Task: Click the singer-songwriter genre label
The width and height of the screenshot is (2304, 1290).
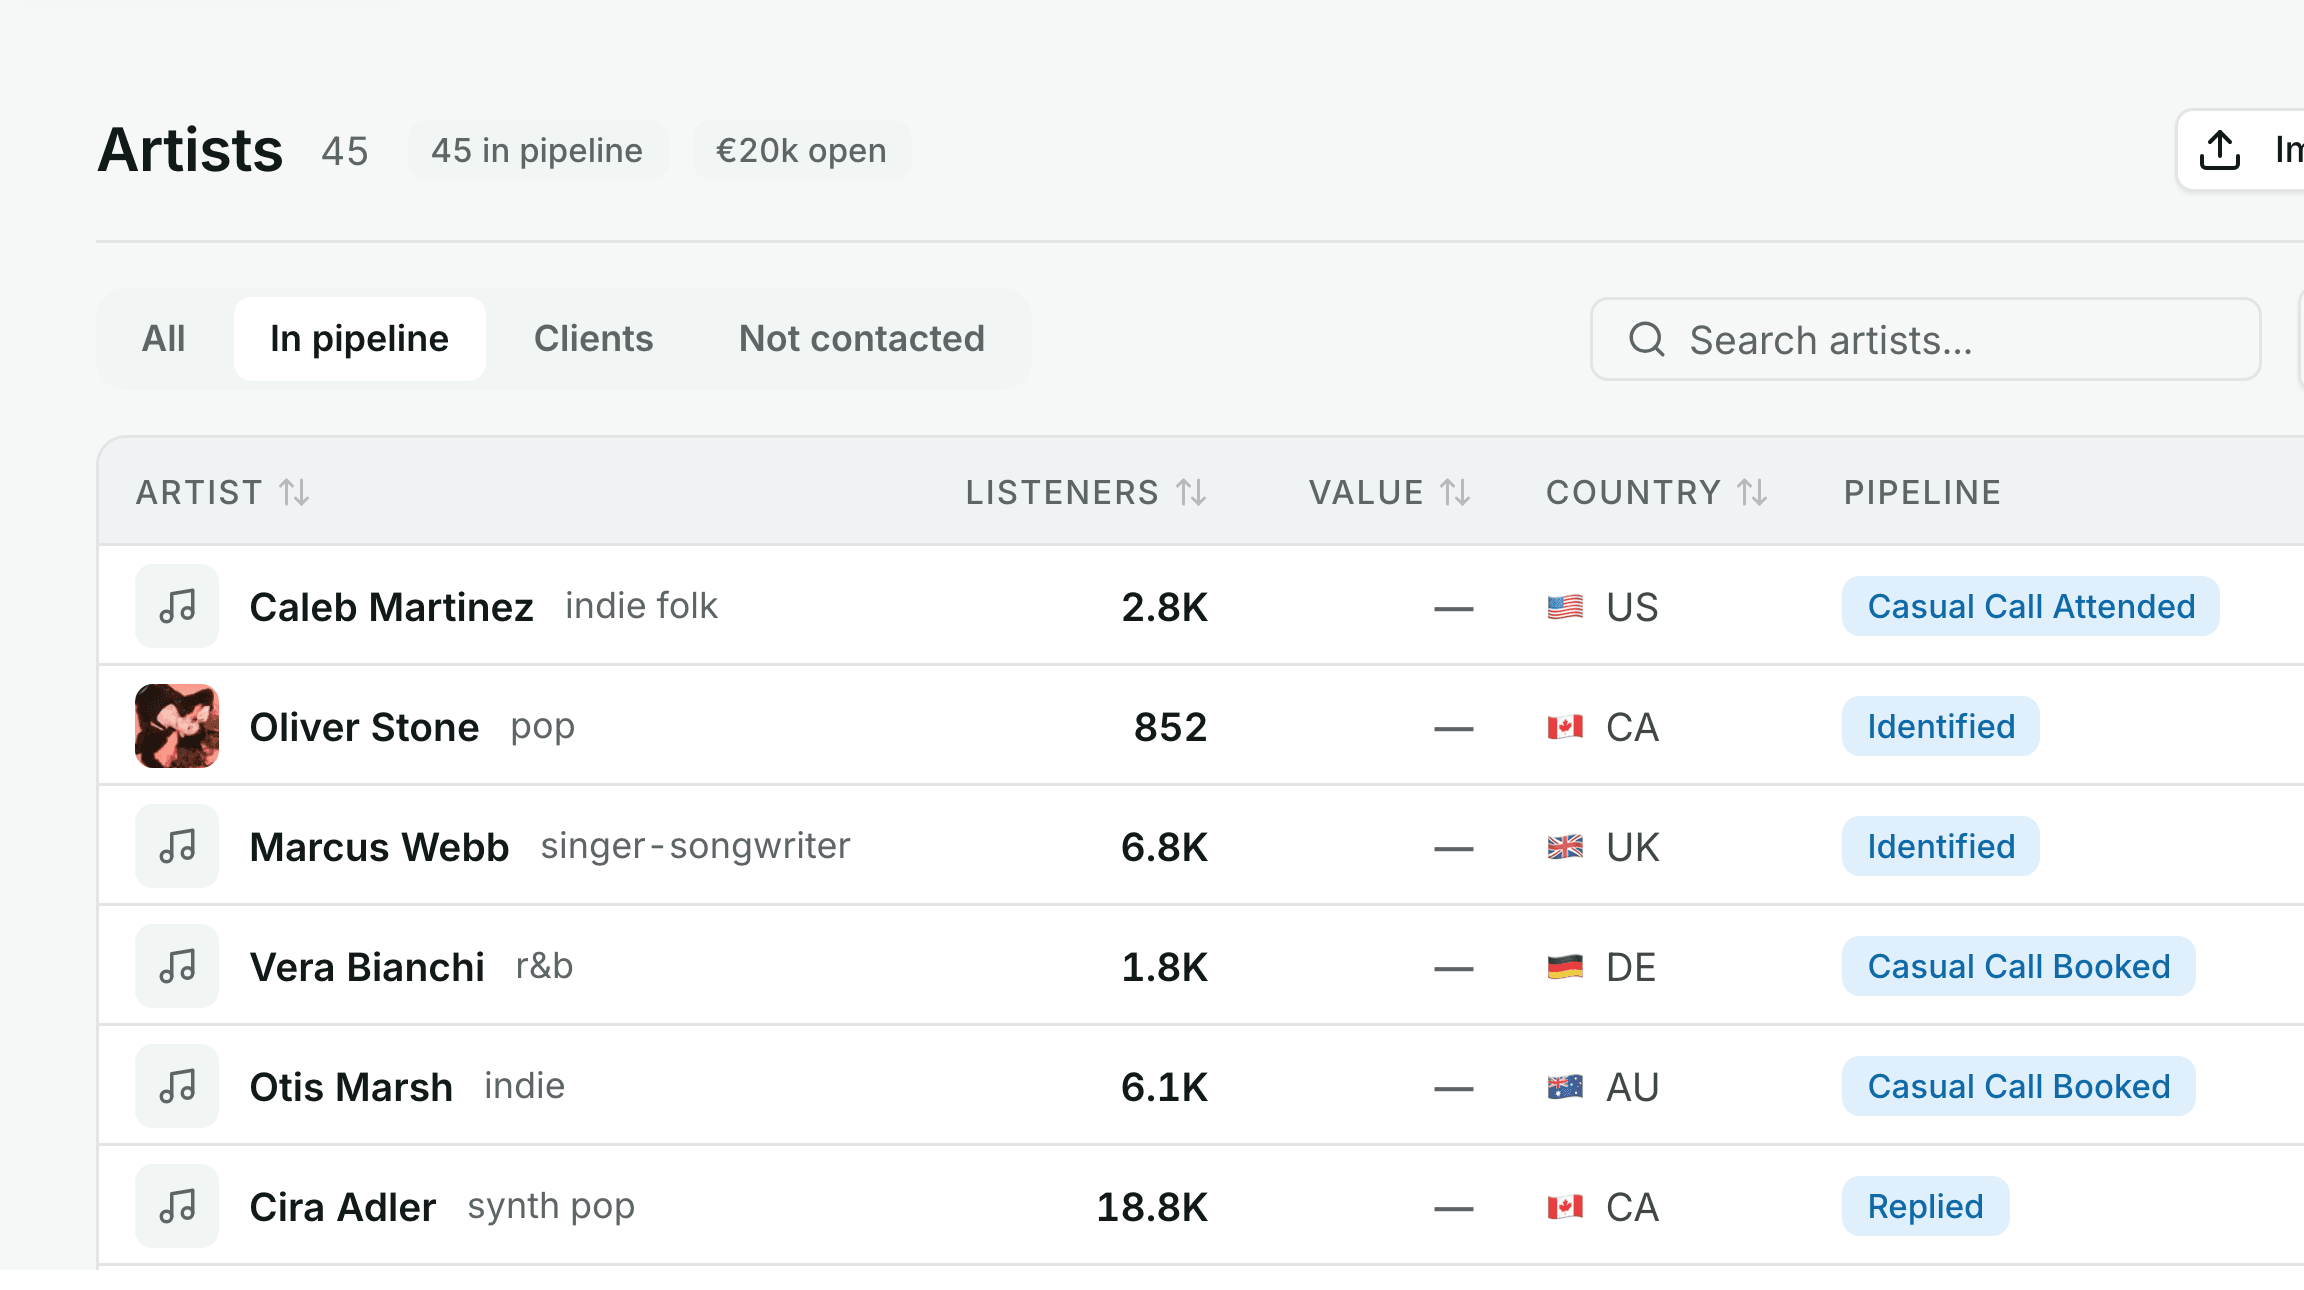Action: tap(696, 846)
